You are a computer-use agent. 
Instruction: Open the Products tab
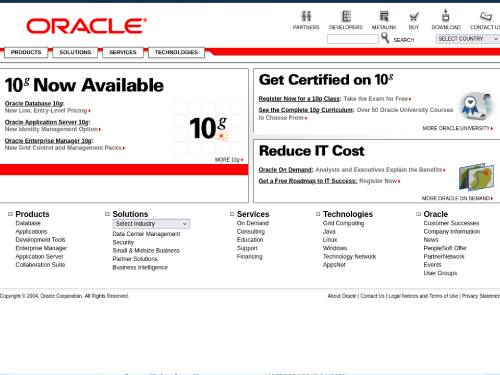(x=26, y=52)
